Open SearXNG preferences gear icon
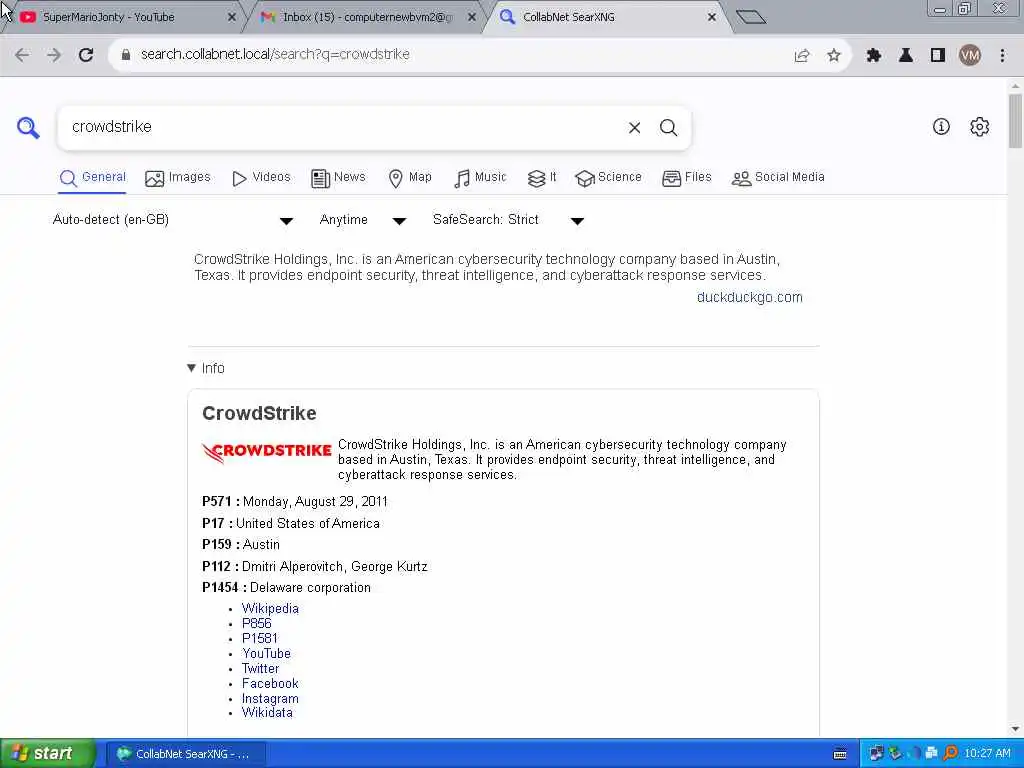 click(979, 127)
